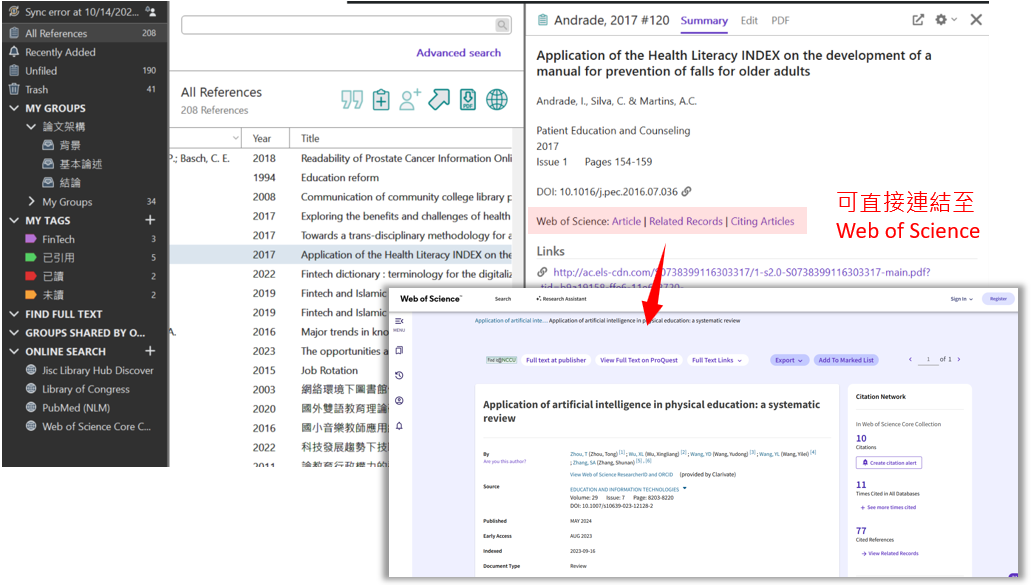Screen dimensions: 1033x585
Task: Collapse the FIND FULL TEXT section
Action: (14, 314)
